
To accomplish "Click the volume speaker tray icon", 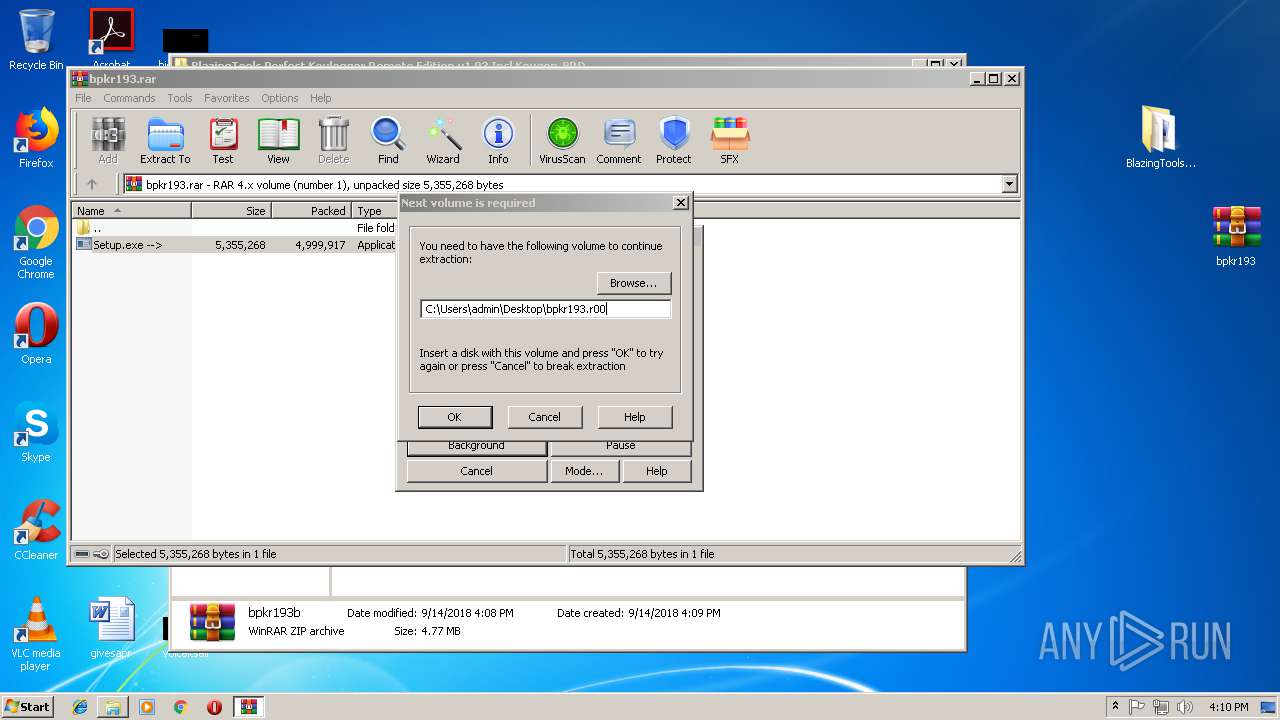I will (x=1185, y=707).
